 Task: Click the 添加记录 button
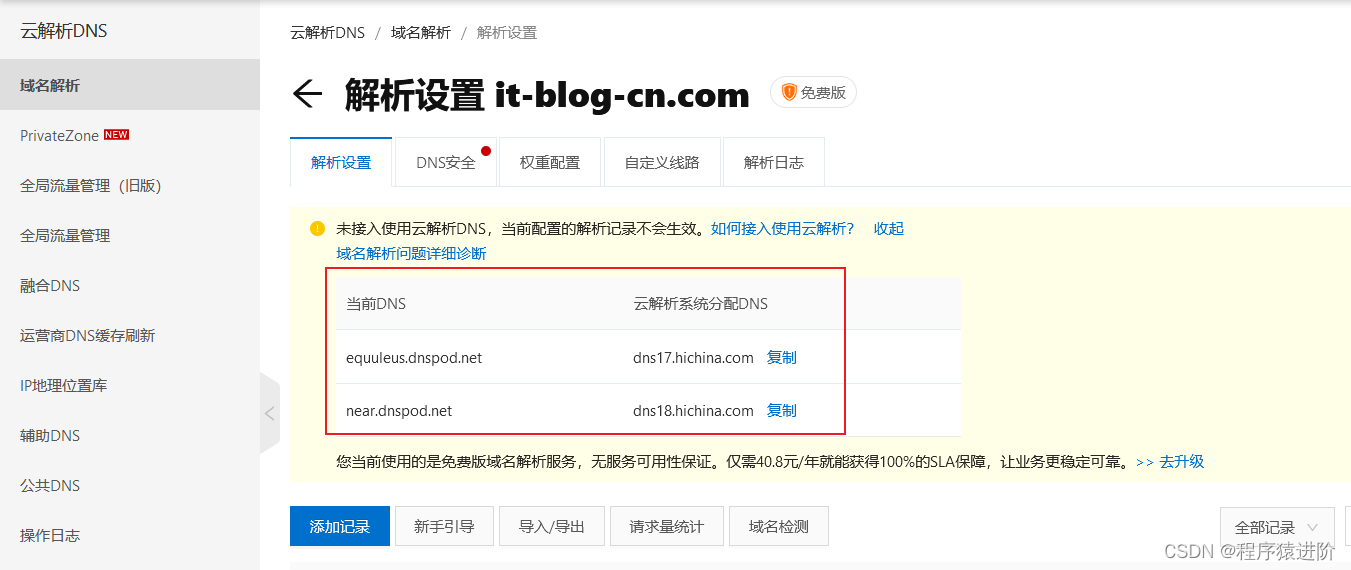(x=340, y=526)
